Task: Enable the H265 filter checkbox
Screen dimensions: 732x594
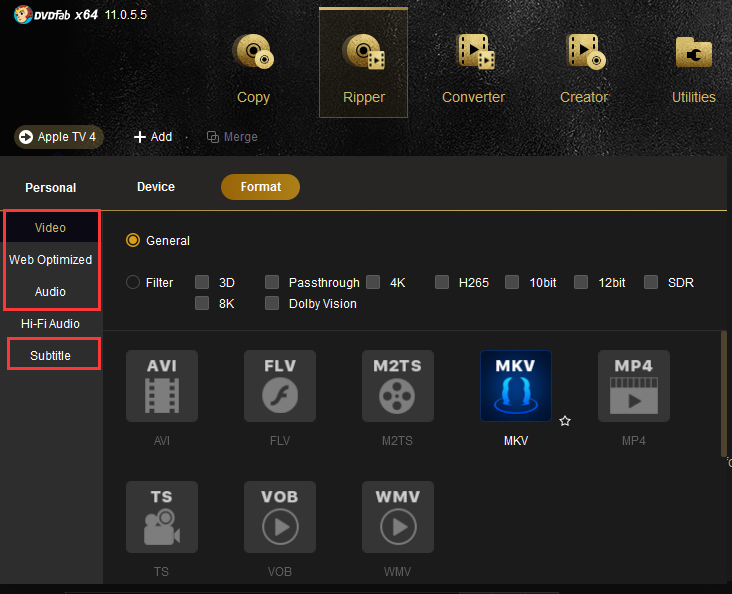Action: [x=442, y=282]
